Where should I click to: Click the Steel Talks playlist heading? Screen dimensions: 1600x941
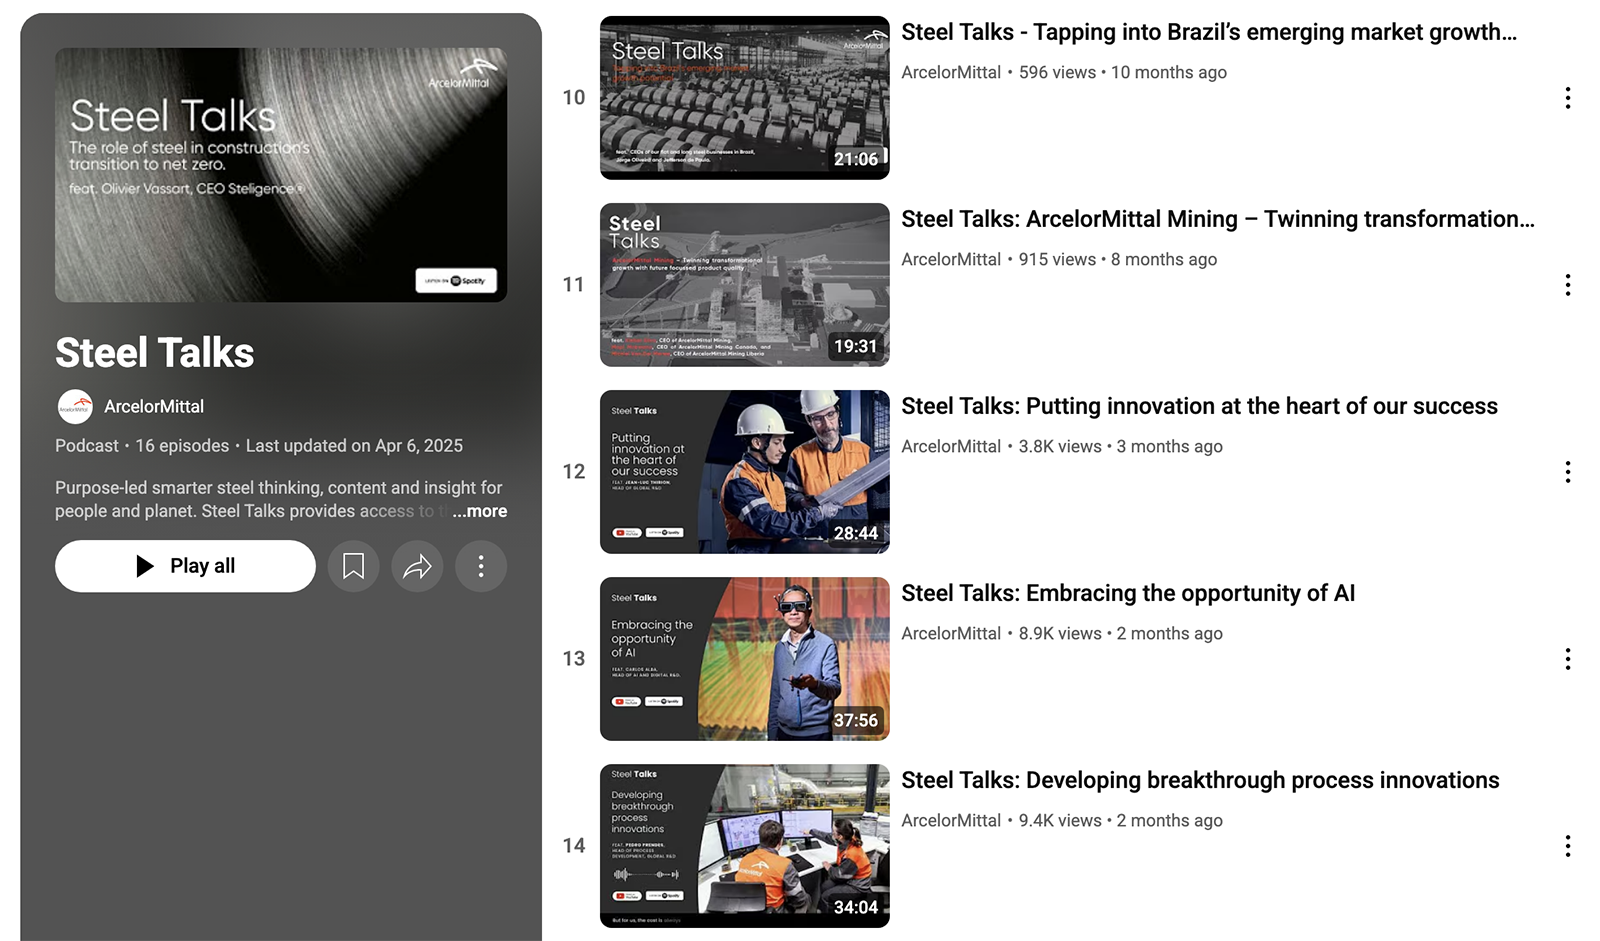point(155,353)
